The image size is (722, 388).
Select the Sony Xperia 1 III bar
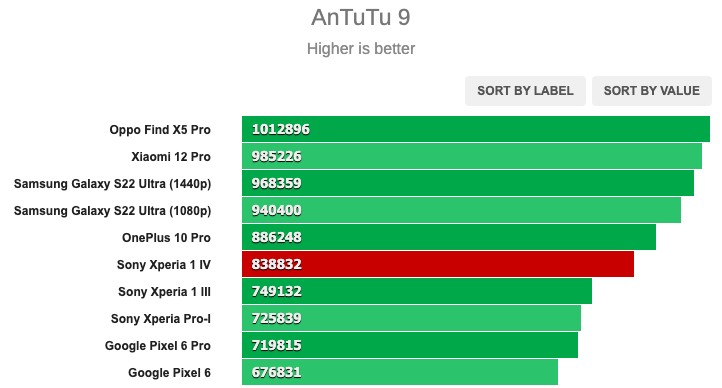(417, 291)
